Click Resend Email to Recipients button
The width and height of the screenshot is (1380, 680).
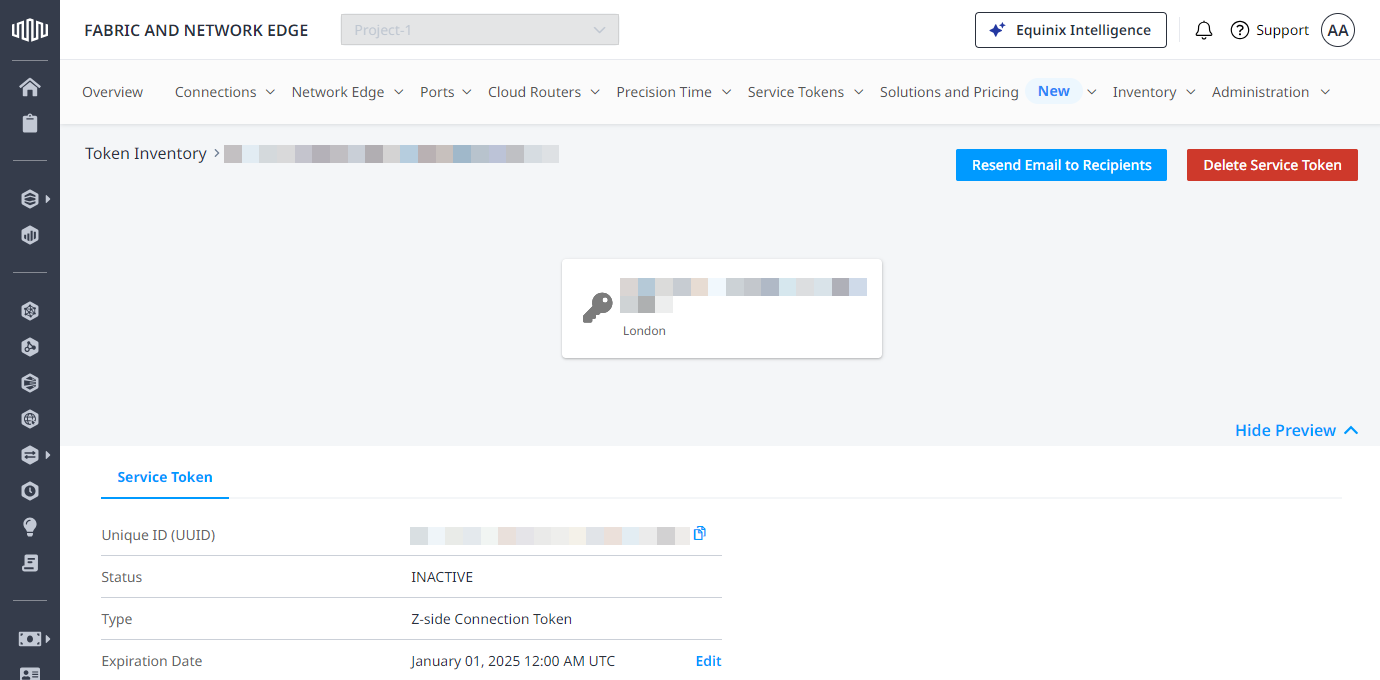pos(1061,165)
